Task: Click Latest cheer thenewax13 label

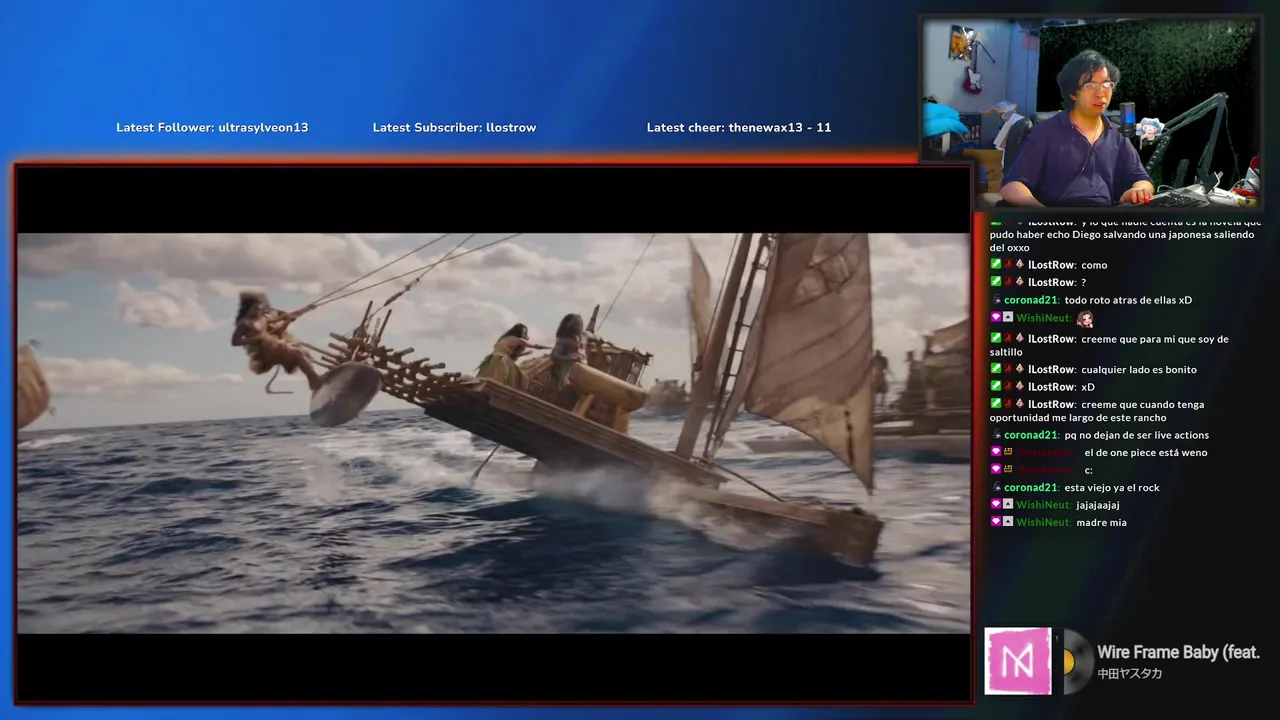Action: (x=739, y=127)
